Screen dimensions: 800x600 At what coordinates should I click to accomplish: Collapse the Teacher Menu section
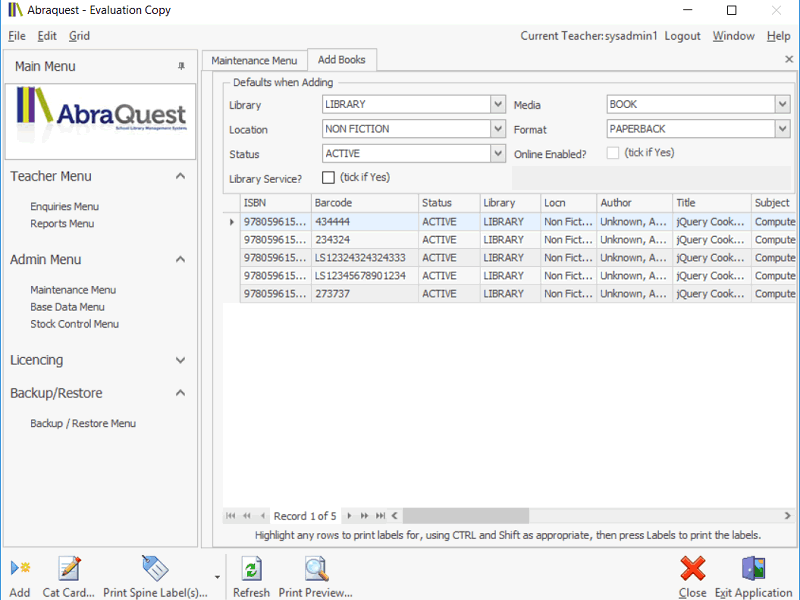coord(180,176)
